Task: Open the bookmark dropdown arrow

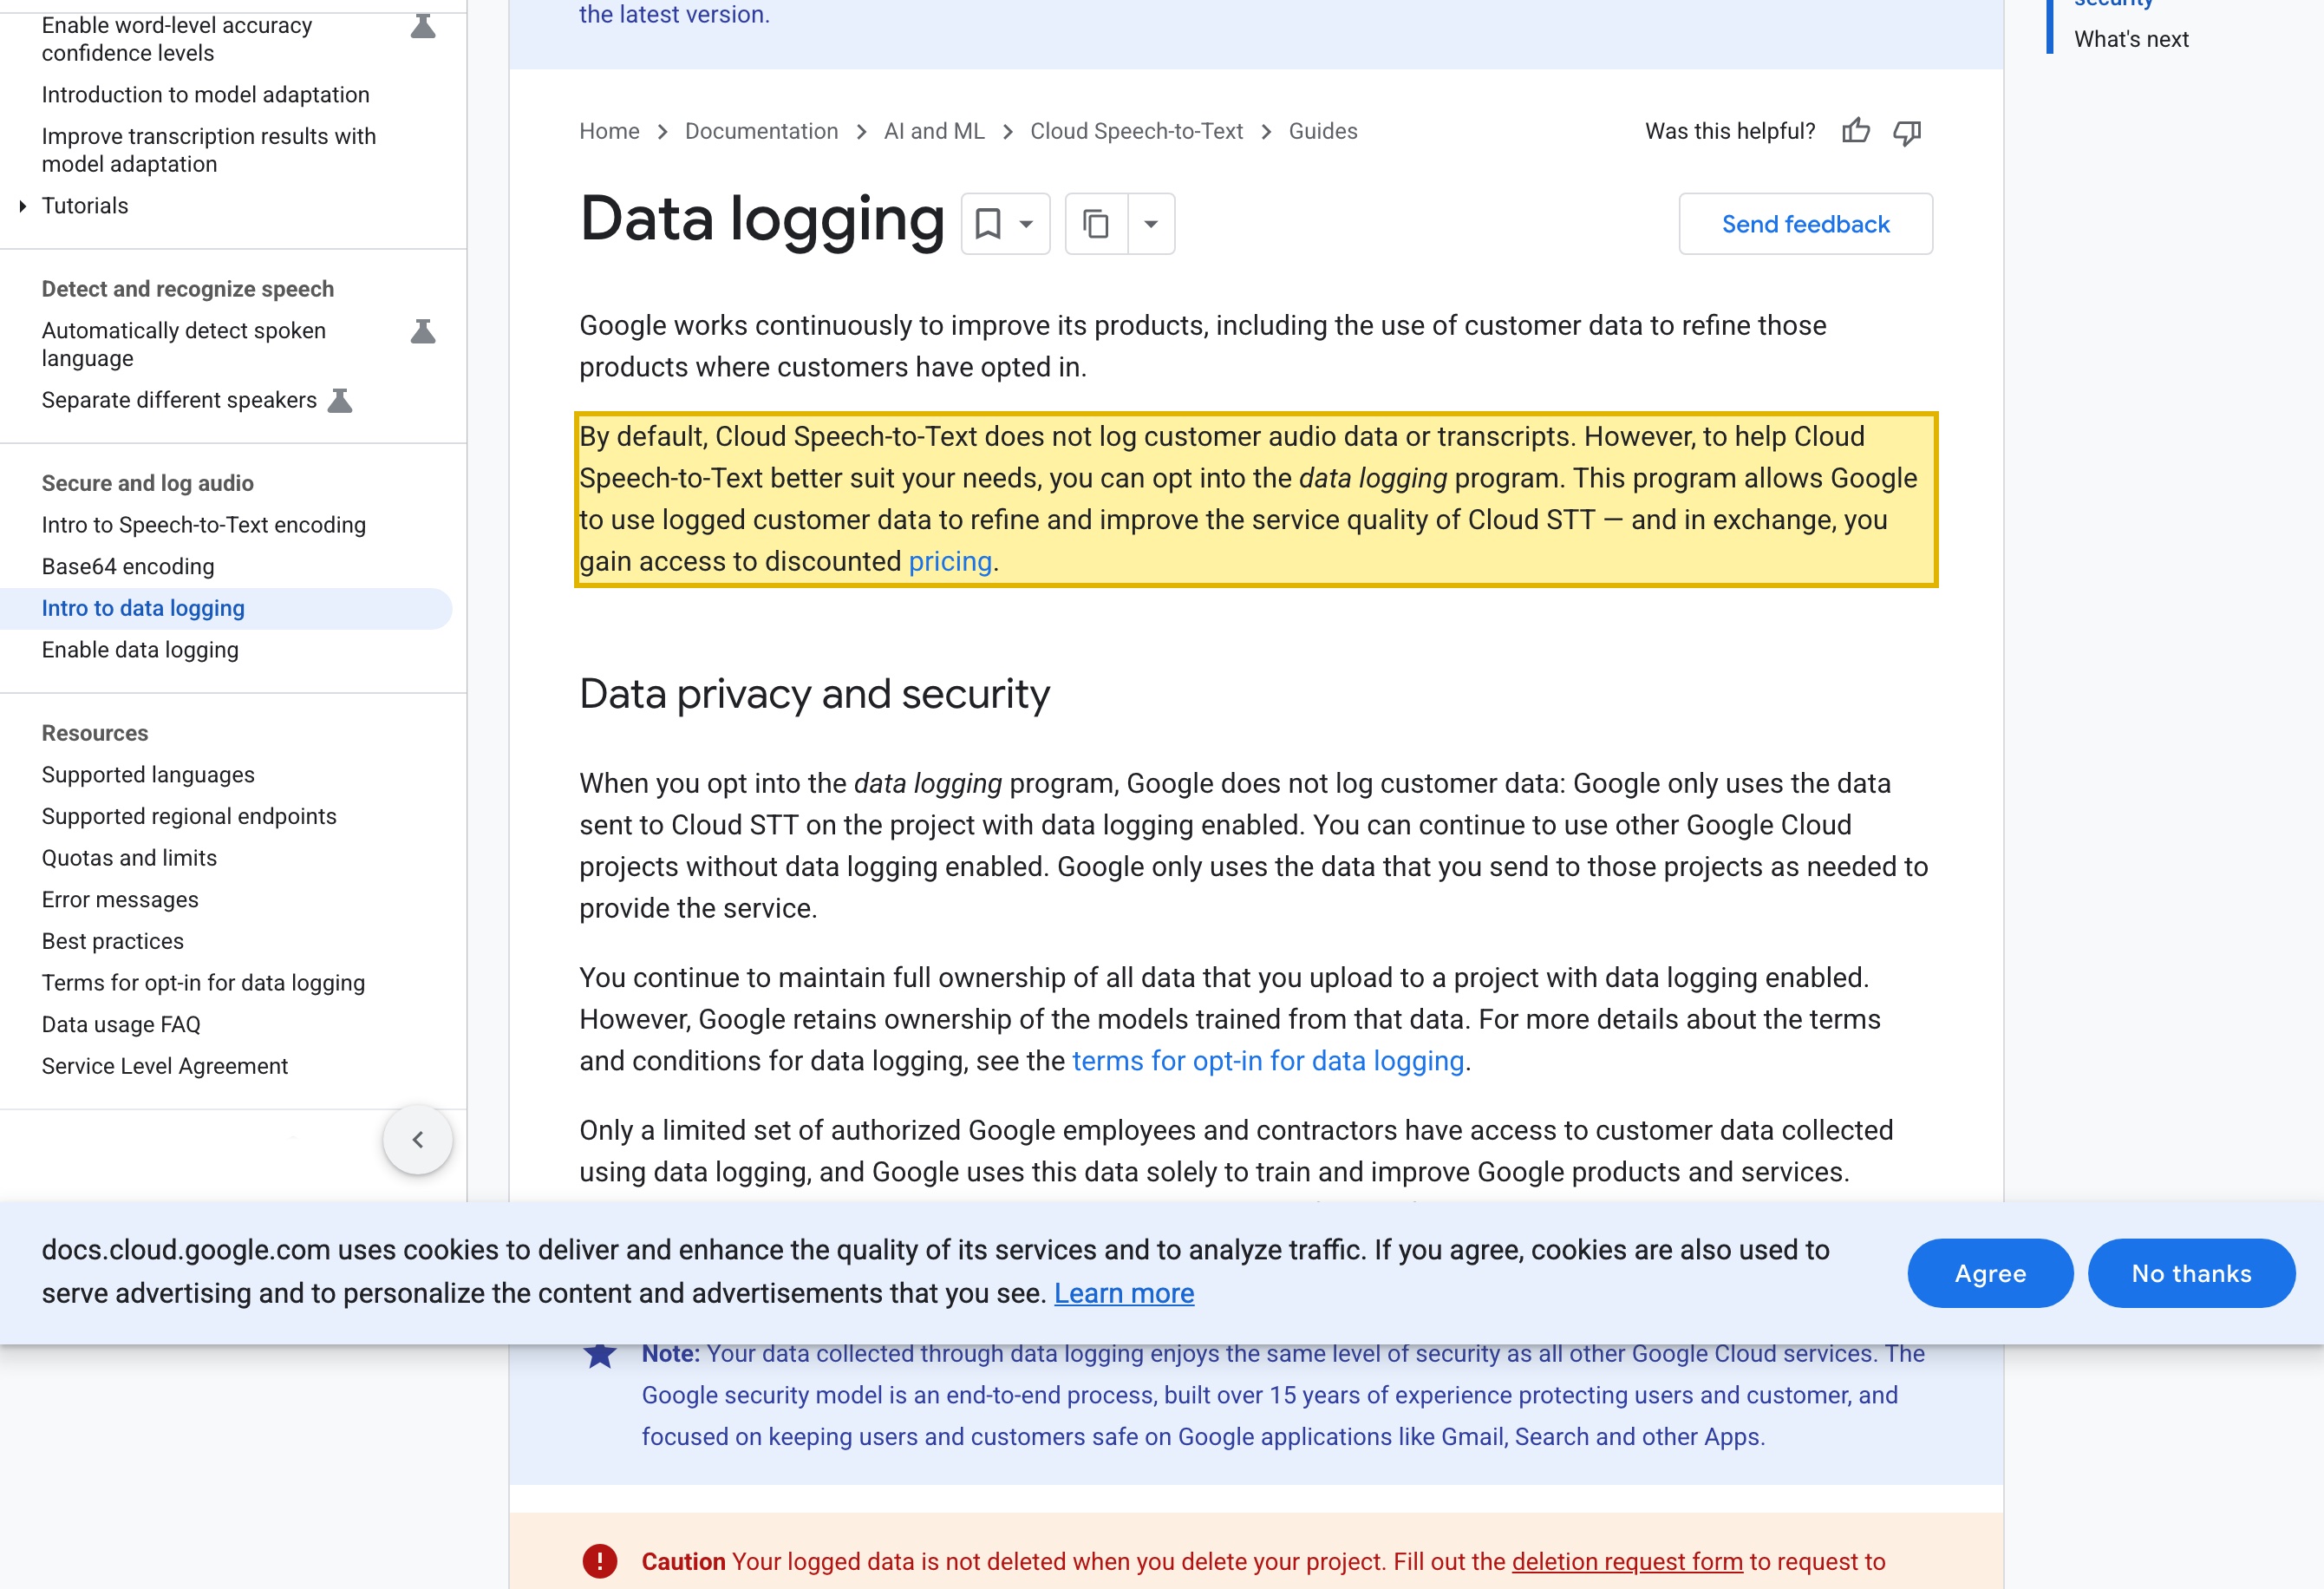Action: pyautogui.click(x=1026, y=224)
